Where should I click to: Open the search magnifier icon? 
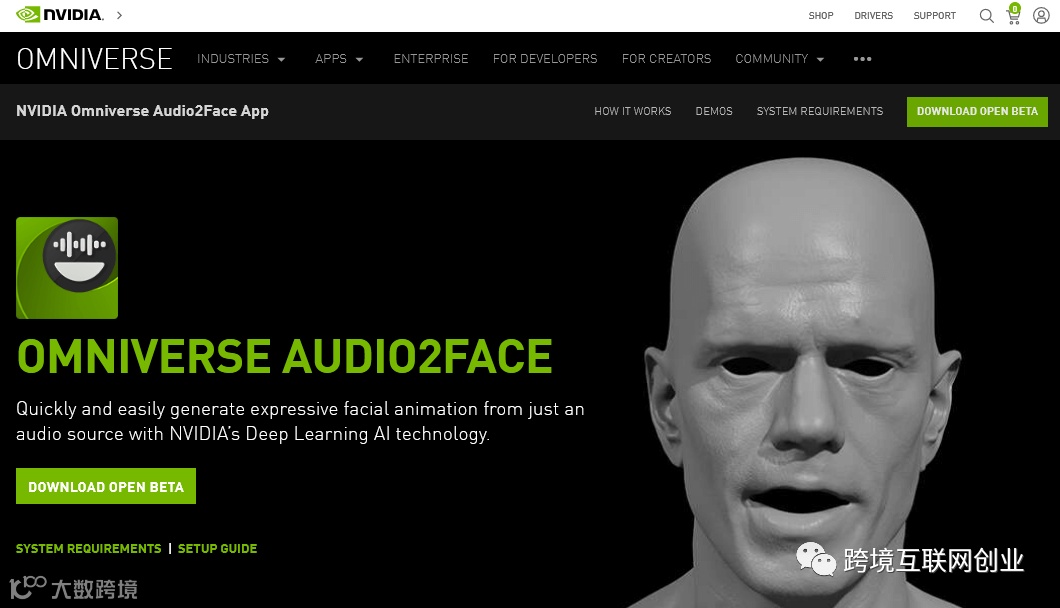986,16
